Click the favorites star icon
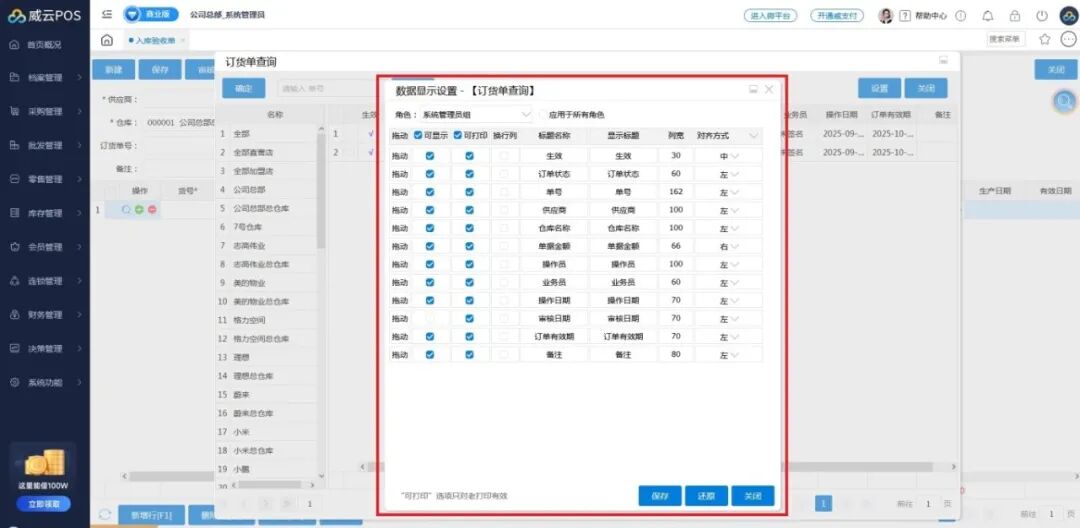 (1045, 39)
